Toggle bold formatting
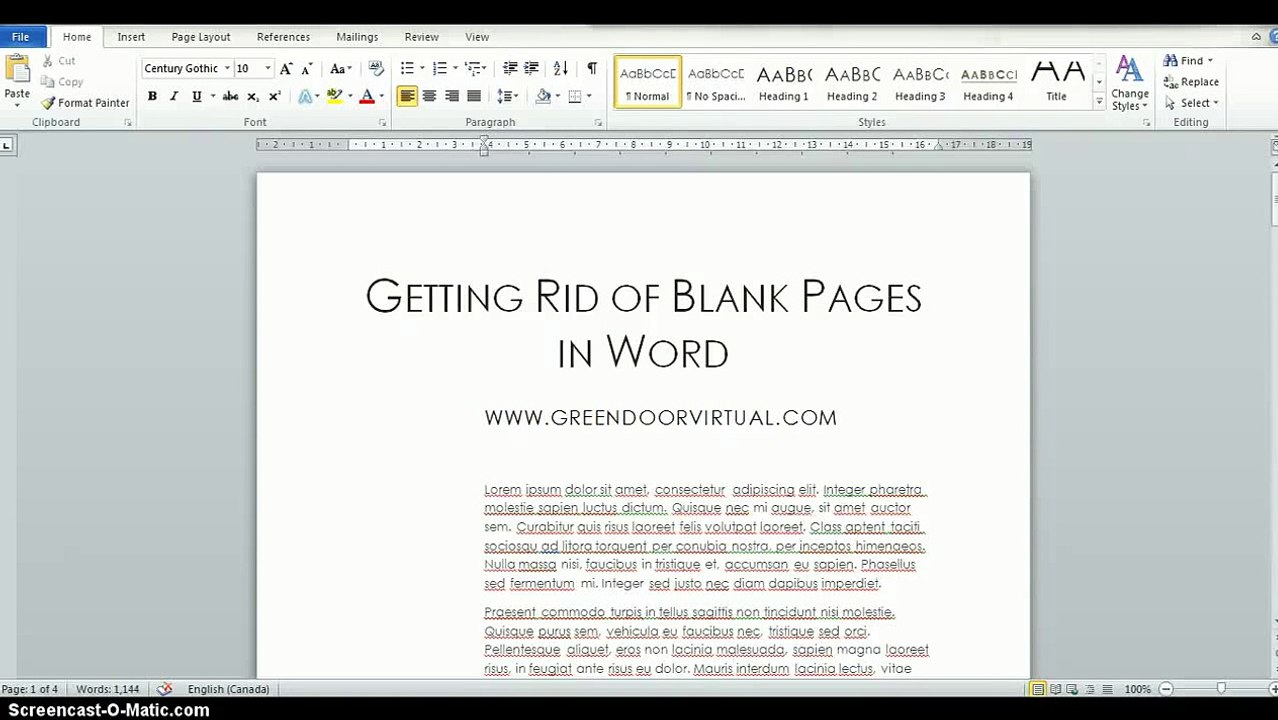Screen dimensions: 1278x720 coord(152,96)
